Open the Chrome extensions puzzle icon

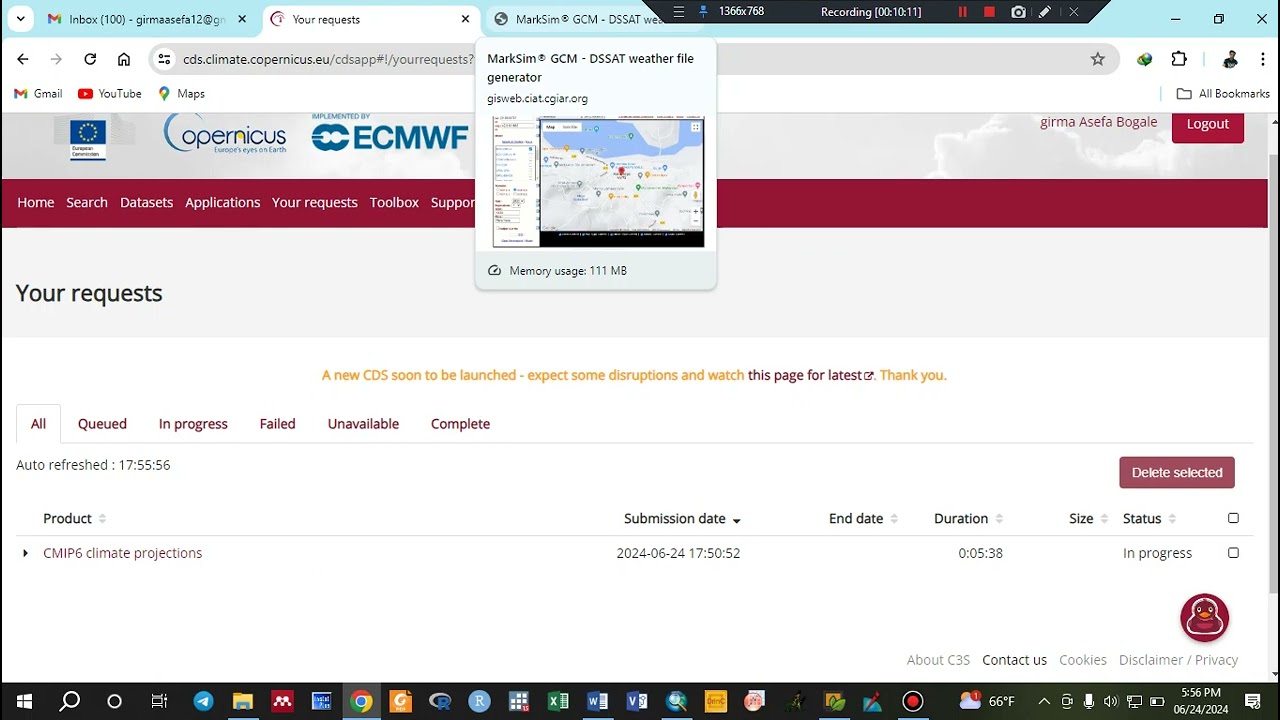tap(1179, 59)
